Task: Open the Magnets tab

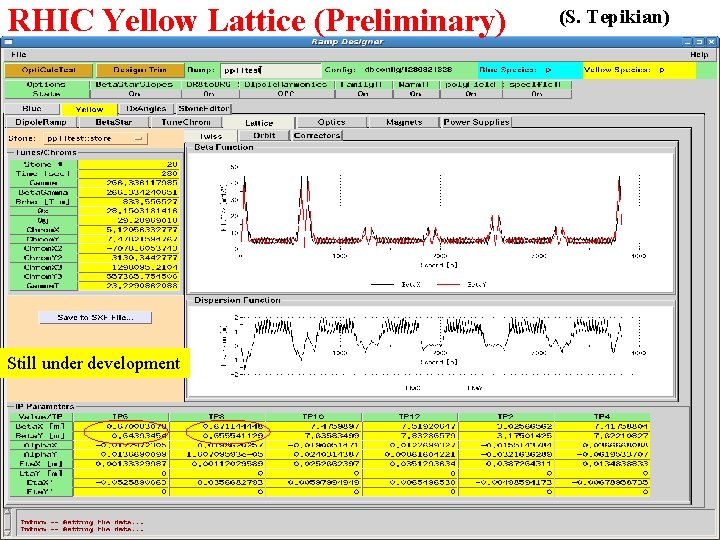Action: (x=404, y=122)
